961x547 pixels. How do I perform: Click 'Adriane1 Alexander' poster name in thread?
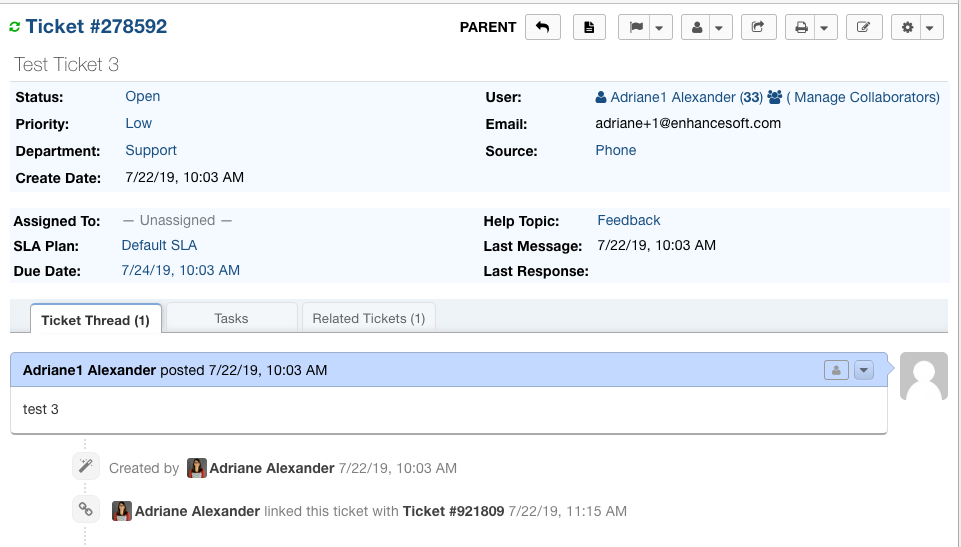(89, 370)
